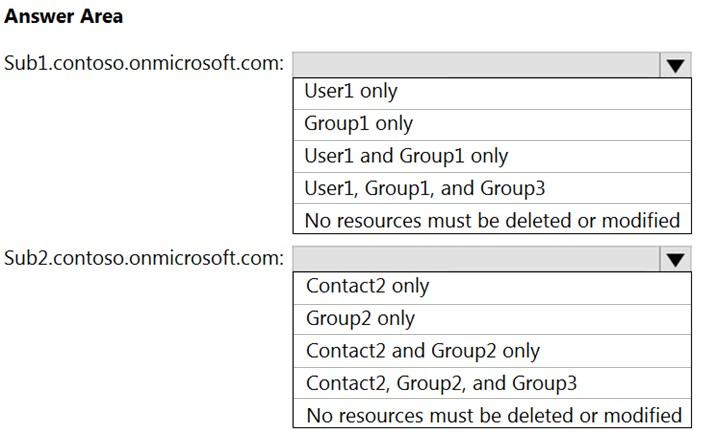Viewport: 717px width, 432px height.
Task: Click the 'Answer Area' heading
Action: [64, 16]
